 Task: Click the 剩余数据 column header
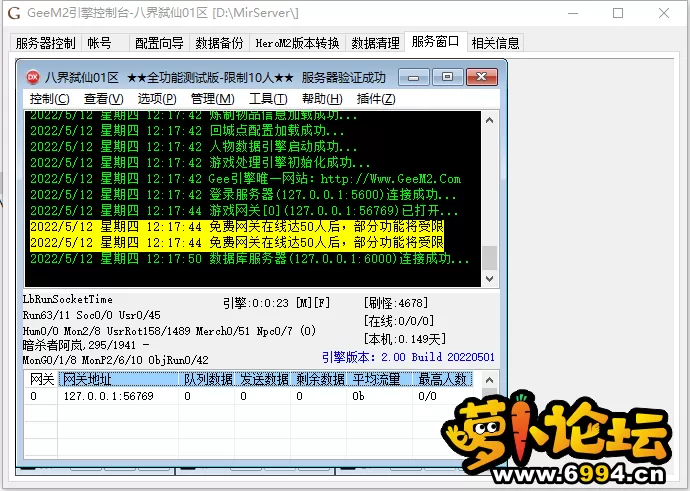[319, 379]
